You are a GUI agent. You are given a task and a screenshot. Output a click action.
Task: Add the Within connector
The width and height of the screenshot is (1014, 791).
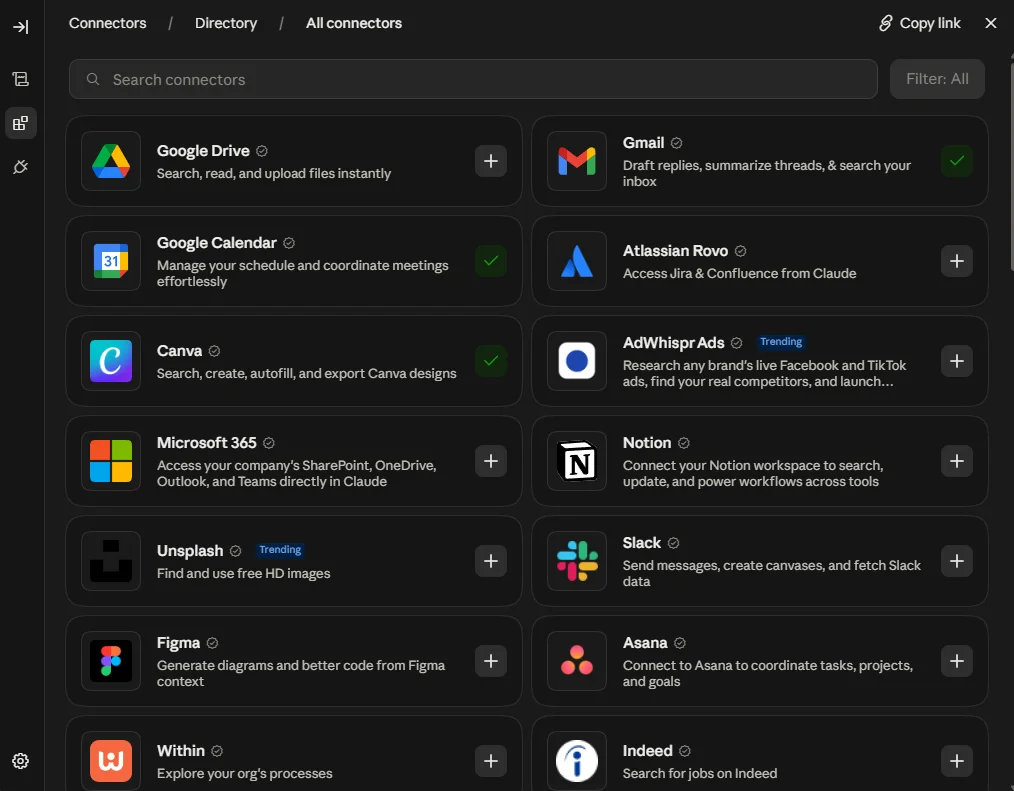[491, 761]
